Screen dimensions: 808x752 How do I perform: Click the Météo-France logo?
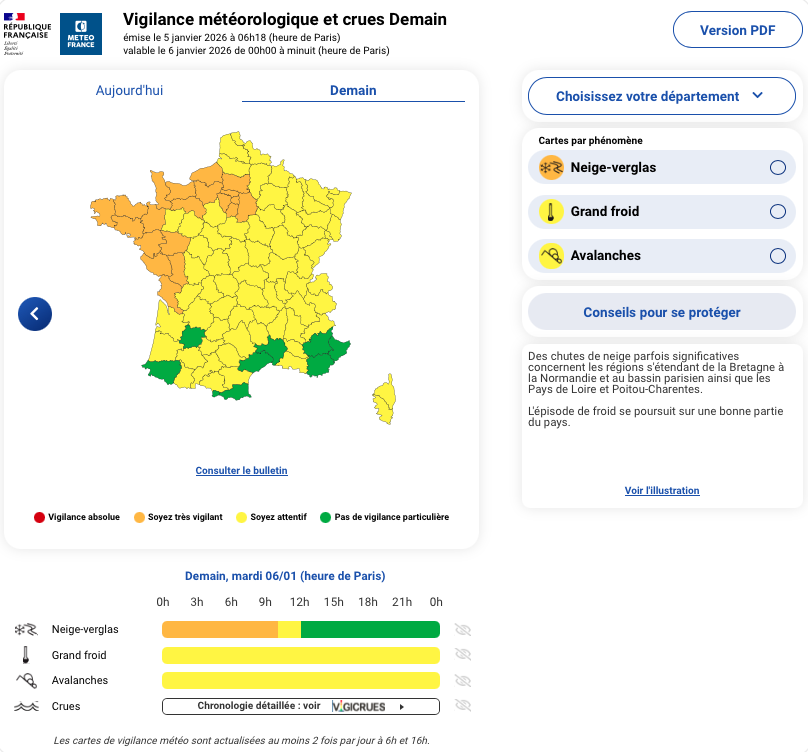(x=81, y=33)
